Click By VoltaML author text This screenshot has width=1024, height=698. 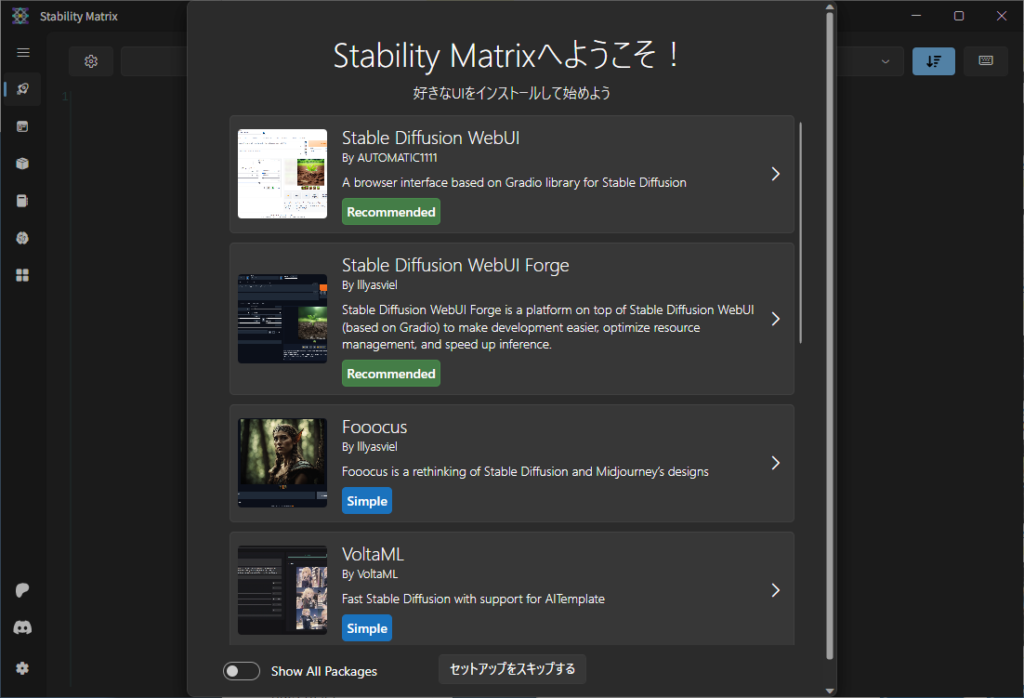coord(370,574)
